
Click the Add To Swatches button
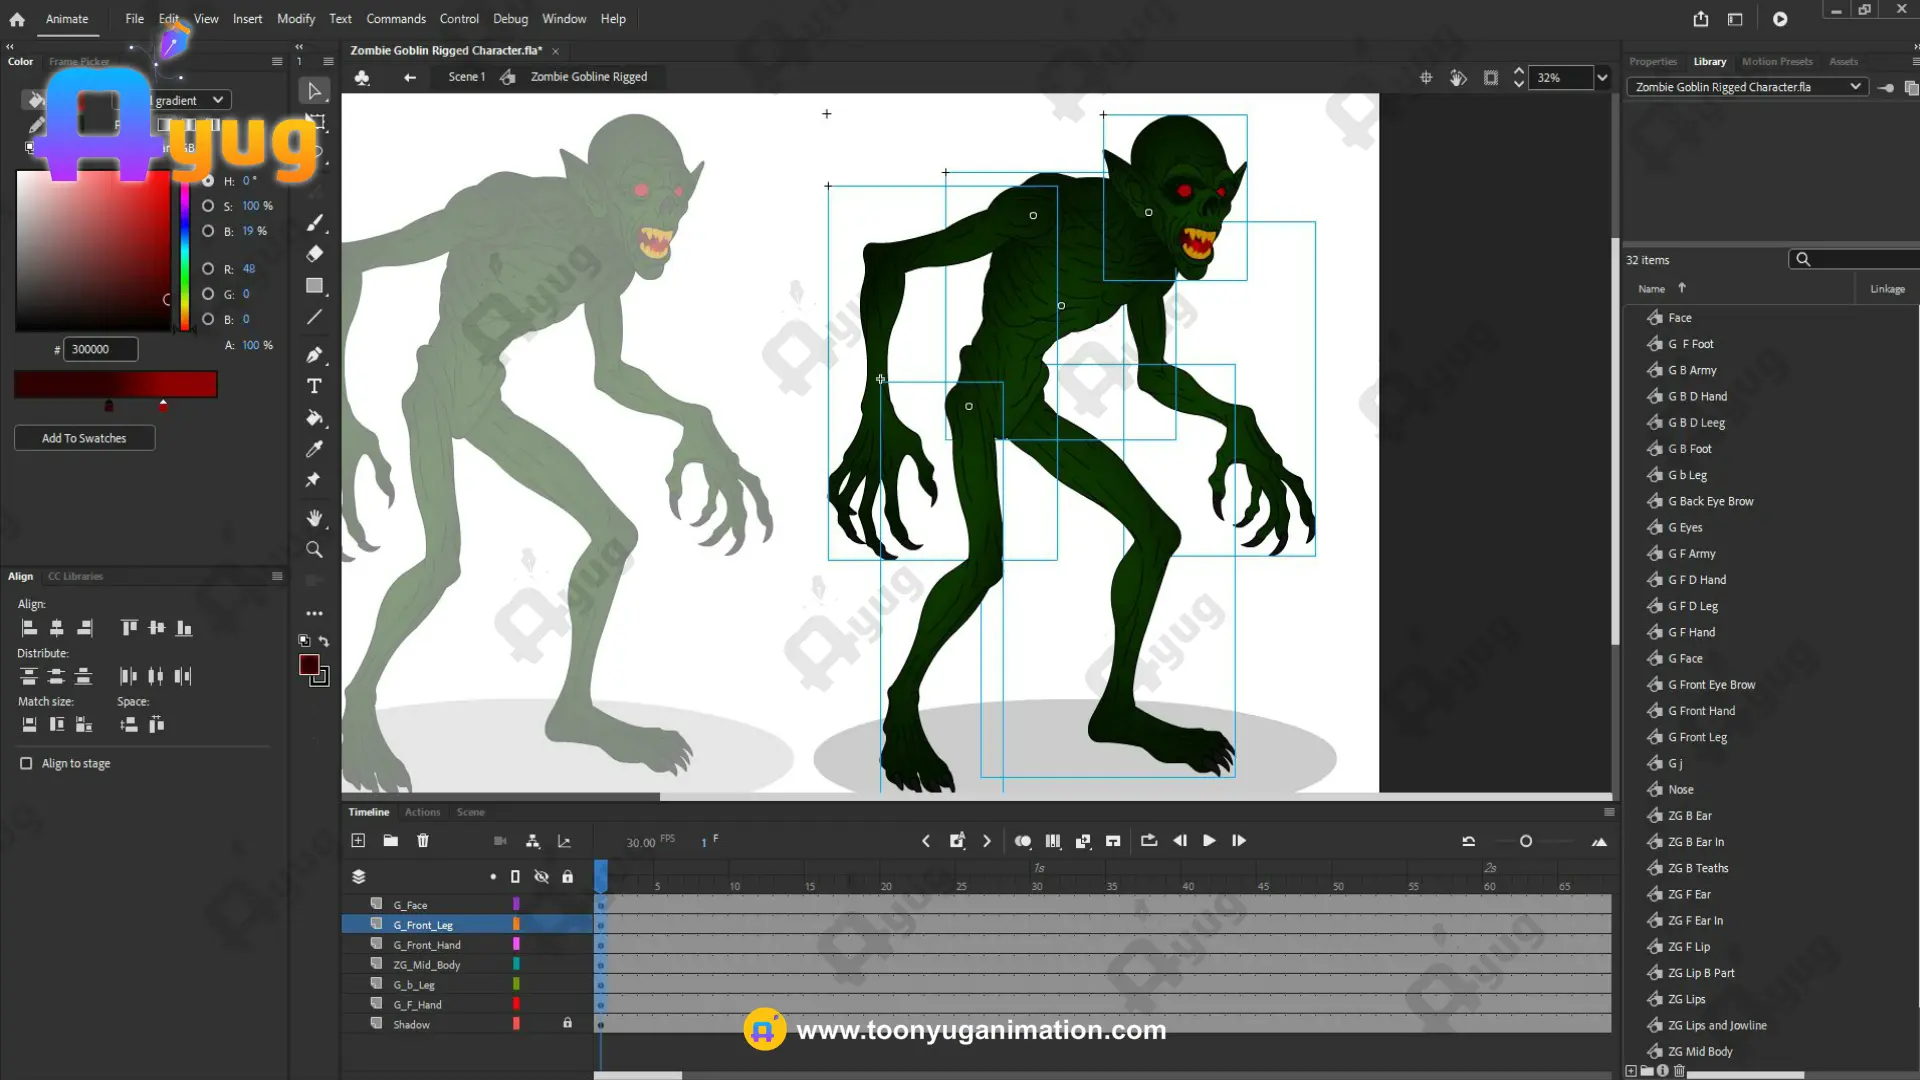click(x=84, y=438)
